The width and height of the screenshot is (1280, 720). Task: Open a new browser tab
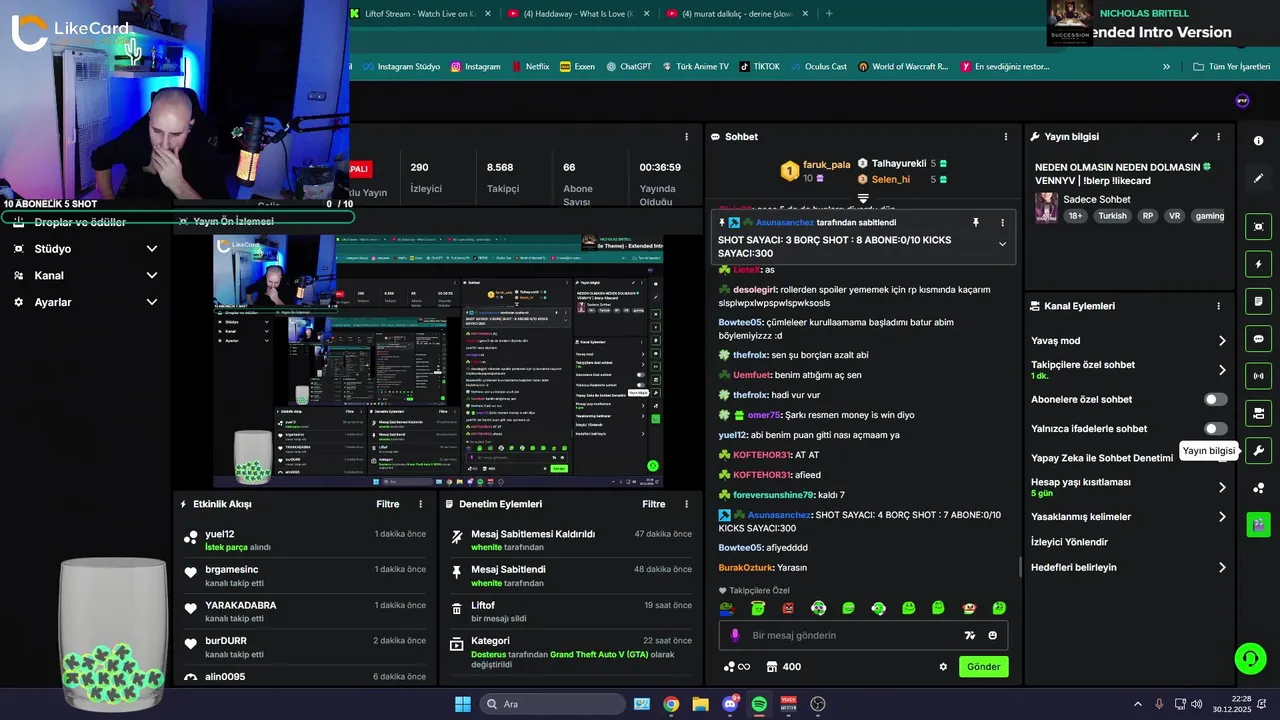pyautogui.click(x=829, y=13)
